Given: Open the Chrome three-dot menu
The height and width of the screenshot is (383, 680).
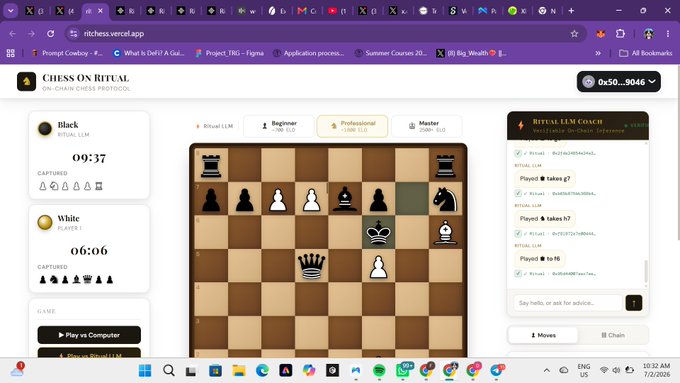Looking at the screenshot, I should pyautogui.click(x=668, y=33).
